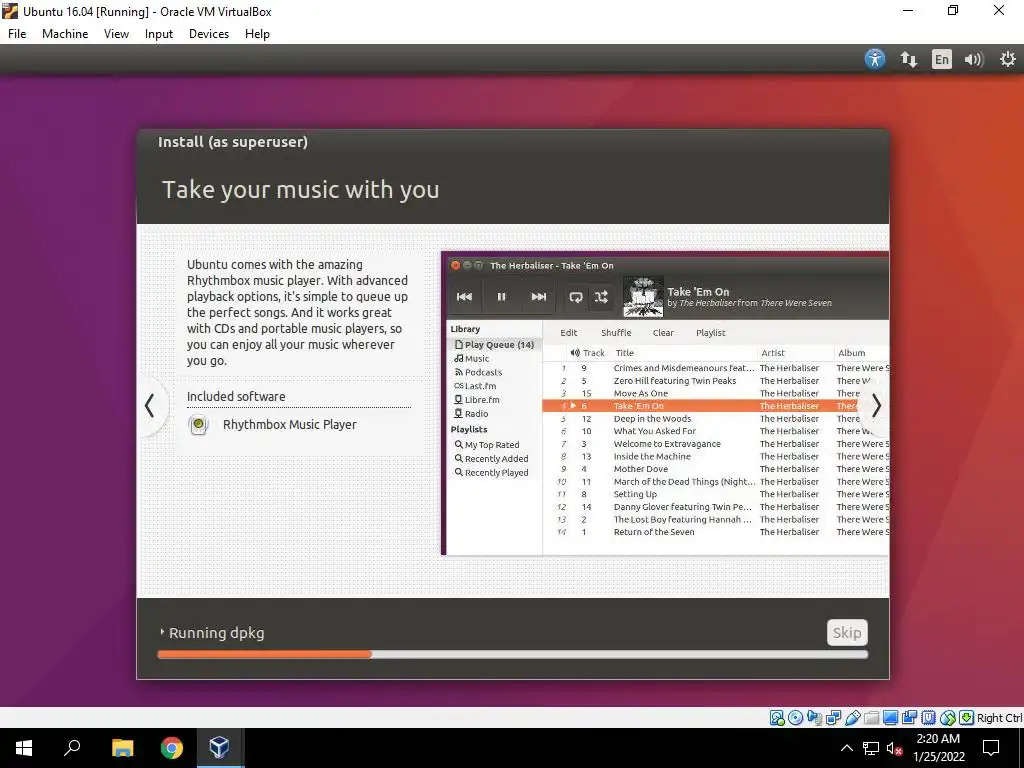
Task: Click the mouse integration status icon
Action: pos(948,718)
